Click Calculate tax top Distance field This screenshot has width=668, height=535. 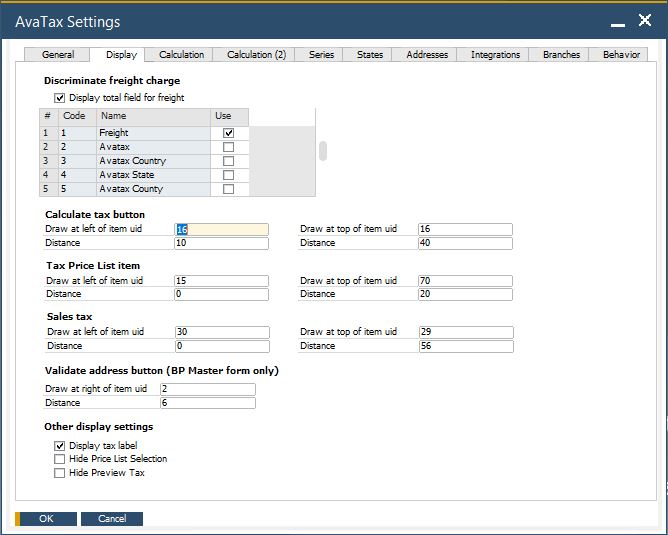click(466, 243)
